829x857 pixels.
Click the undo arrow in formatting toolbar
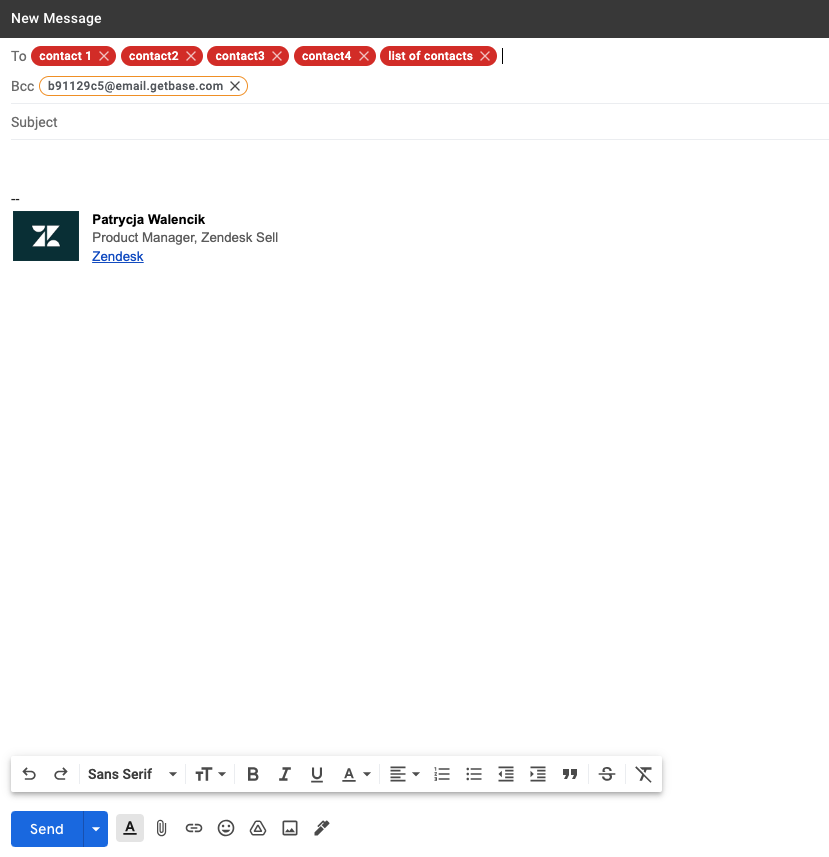point(29,774)
